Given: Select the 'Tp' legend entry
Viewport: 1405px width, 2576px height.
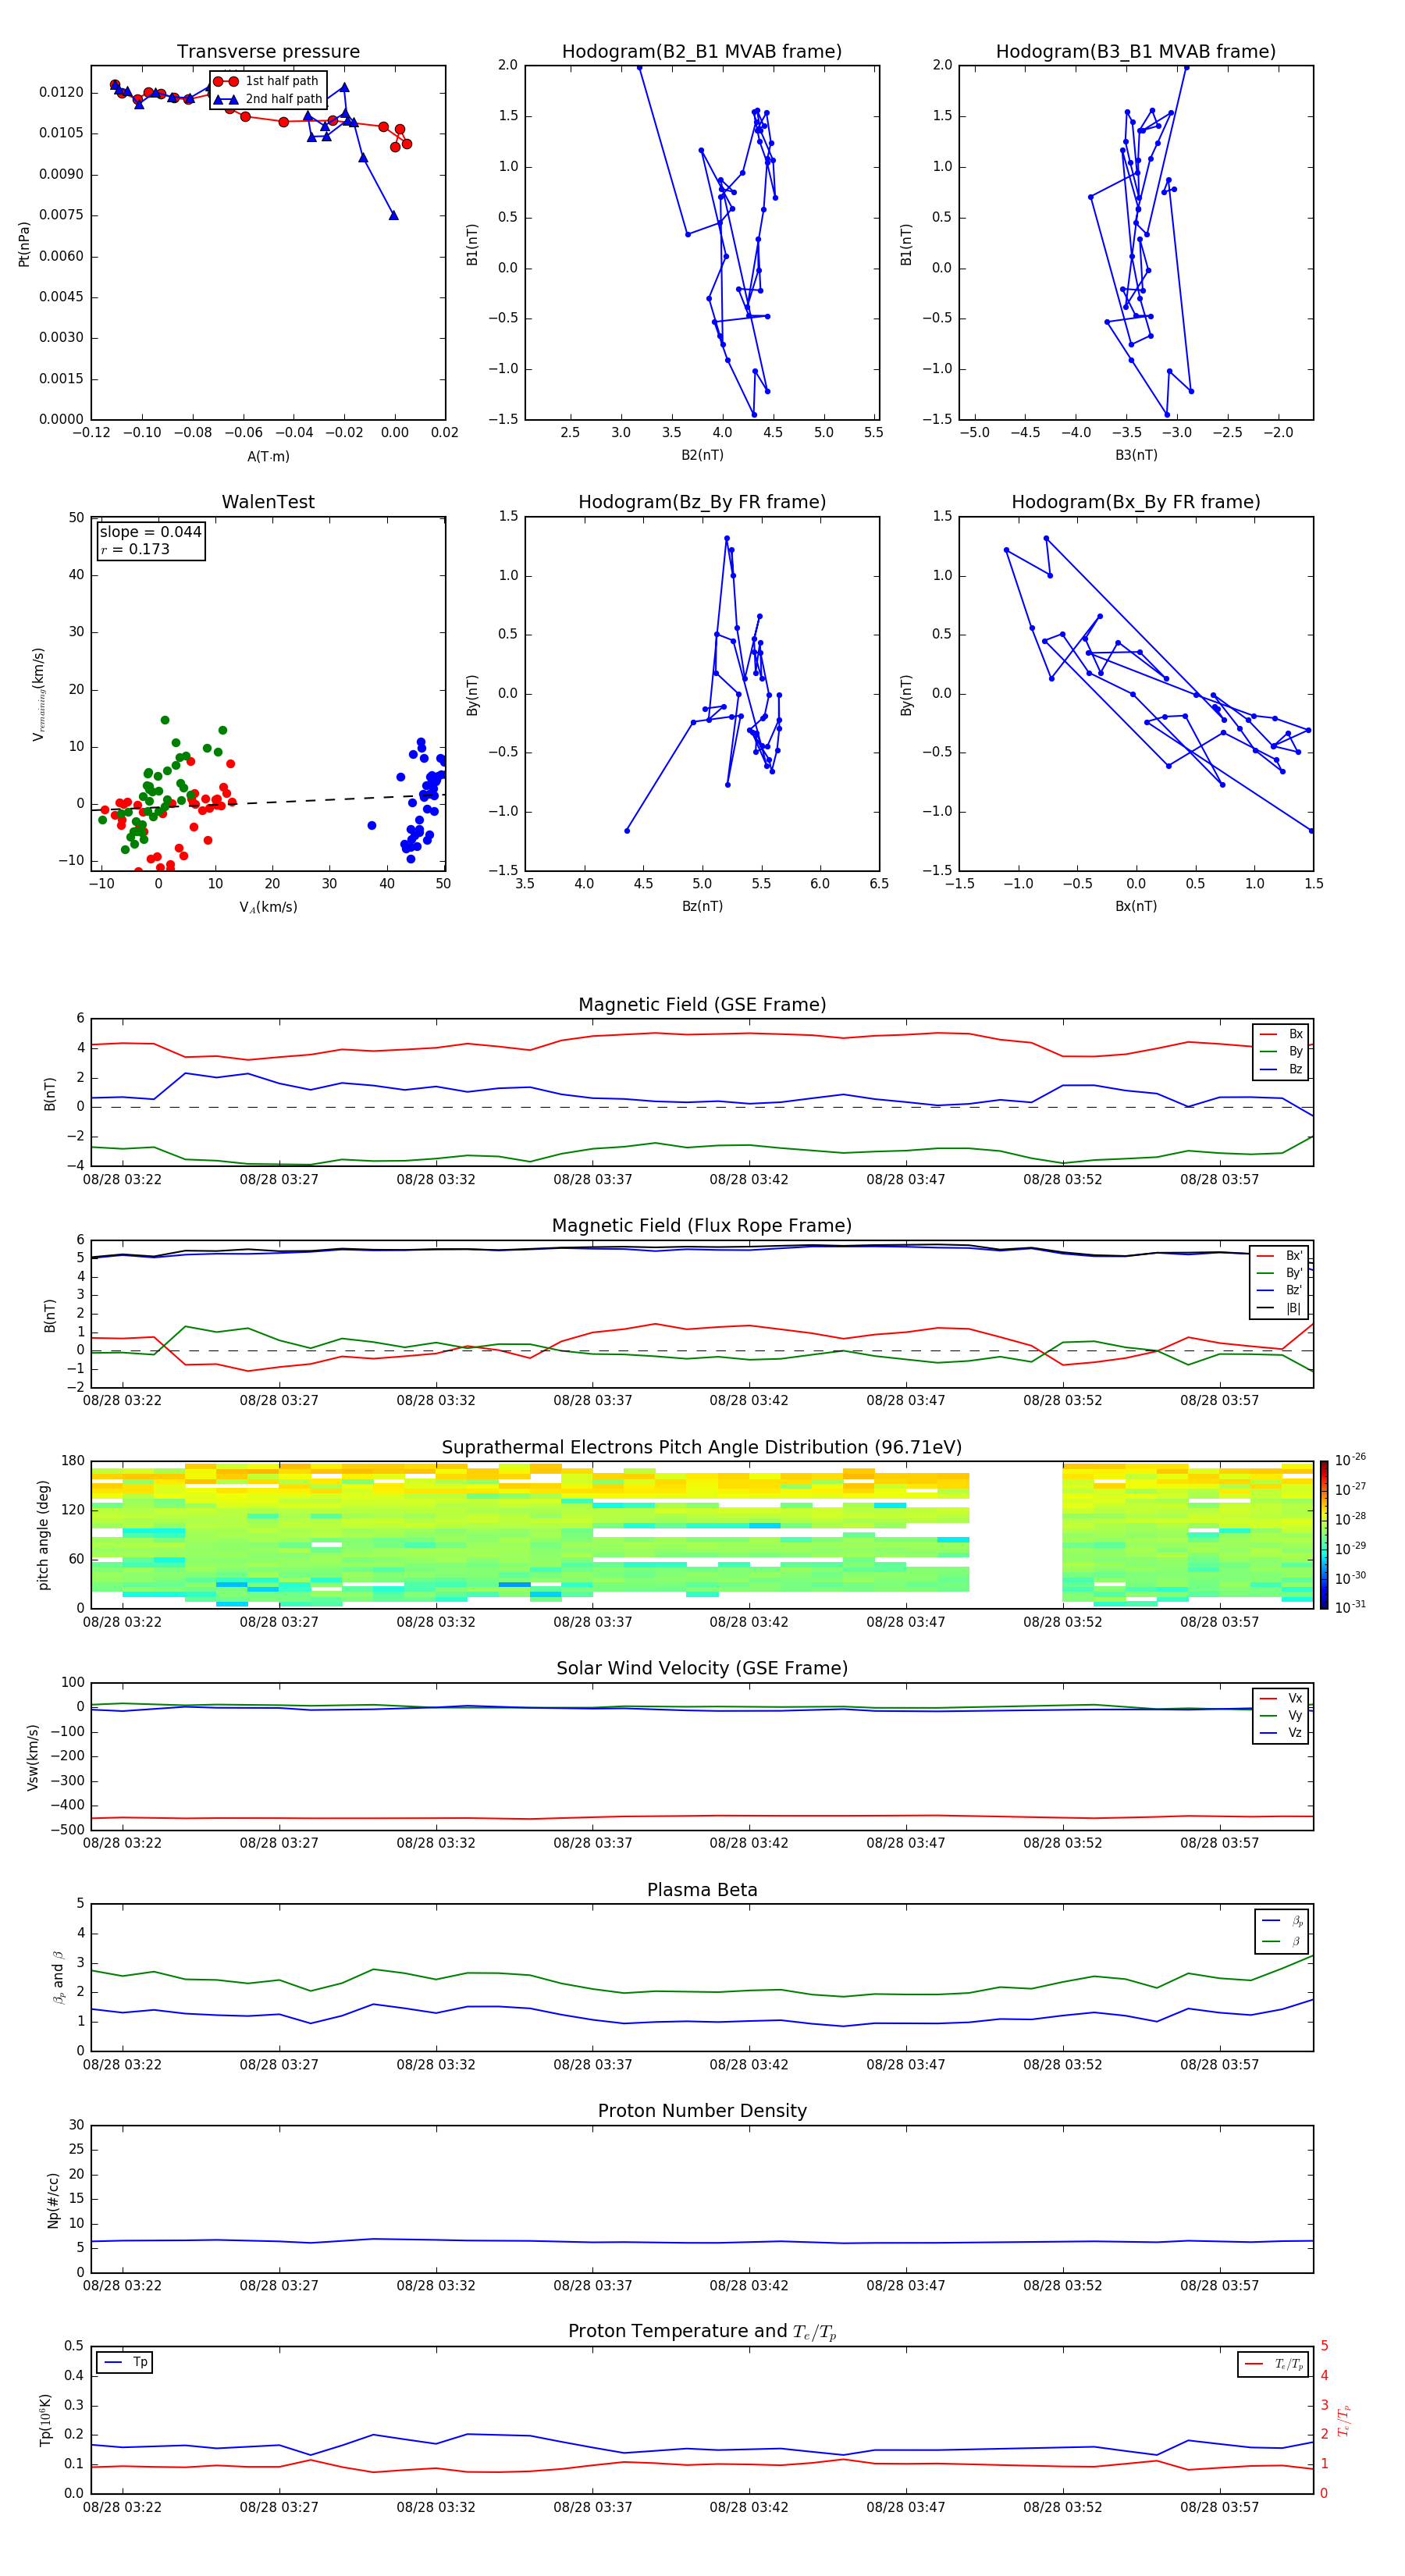Looking at the screenshot, I should point(125,2363).
